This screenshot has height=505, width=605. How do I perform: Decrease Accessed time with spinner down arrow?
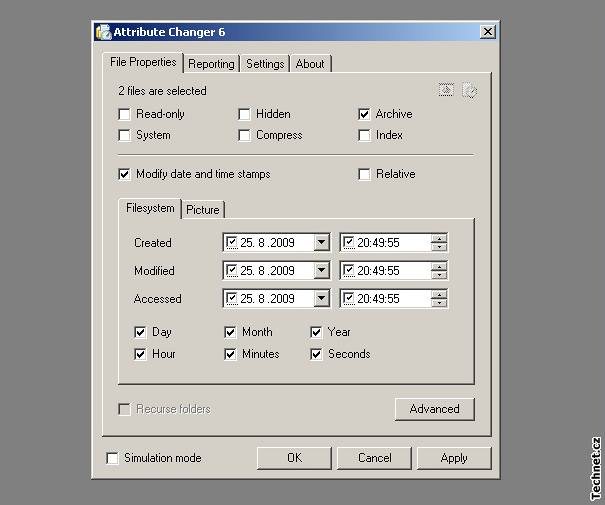(439, 303)
